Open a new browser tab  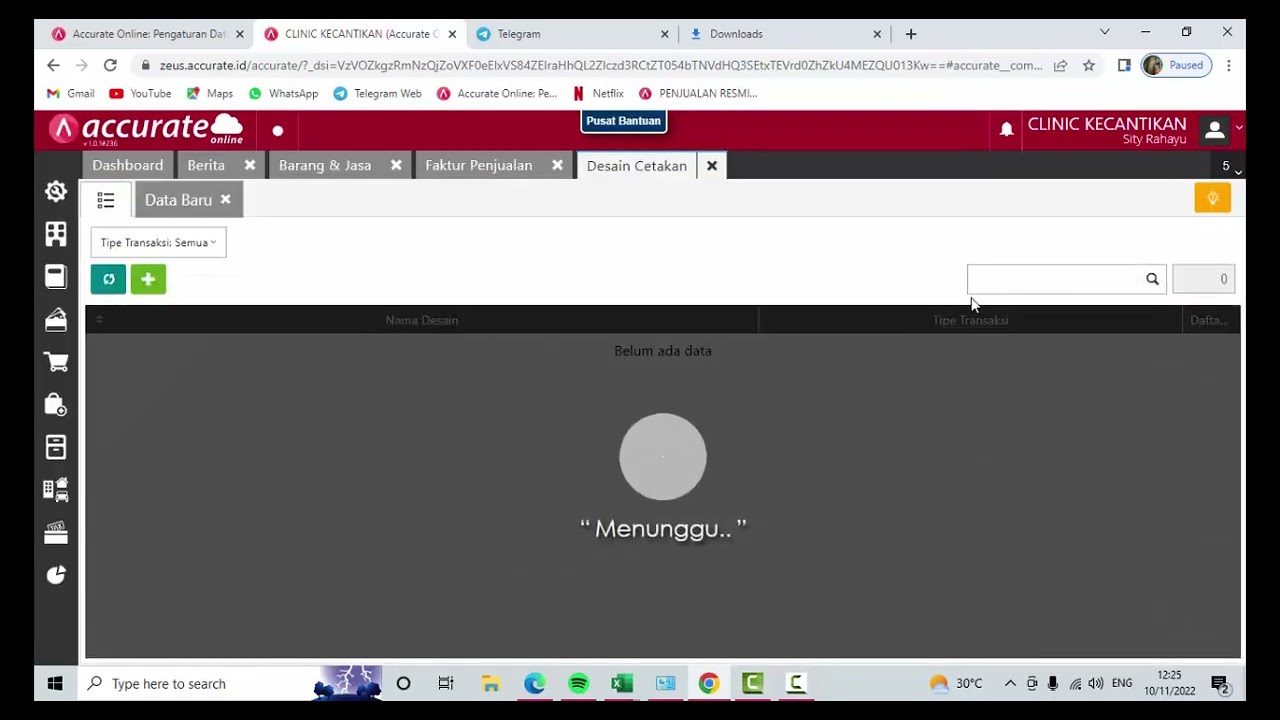pos(911,34)
